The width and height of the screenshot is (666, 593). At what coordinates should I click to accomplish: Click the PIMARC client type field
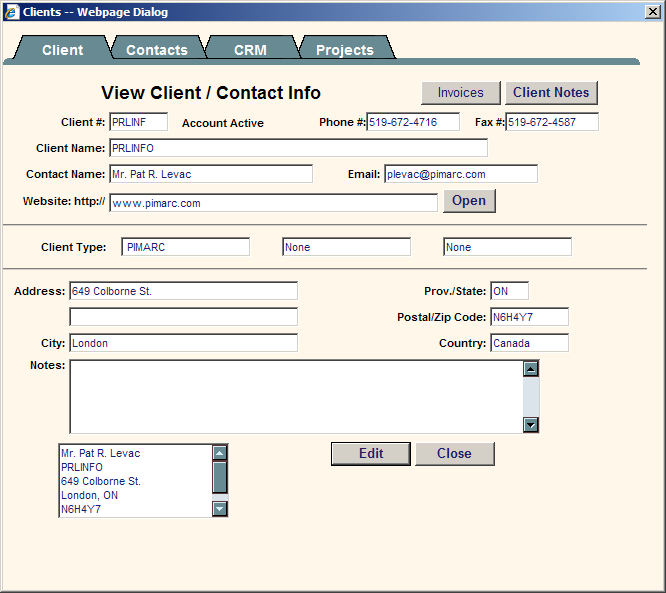(x=186, y=247)
